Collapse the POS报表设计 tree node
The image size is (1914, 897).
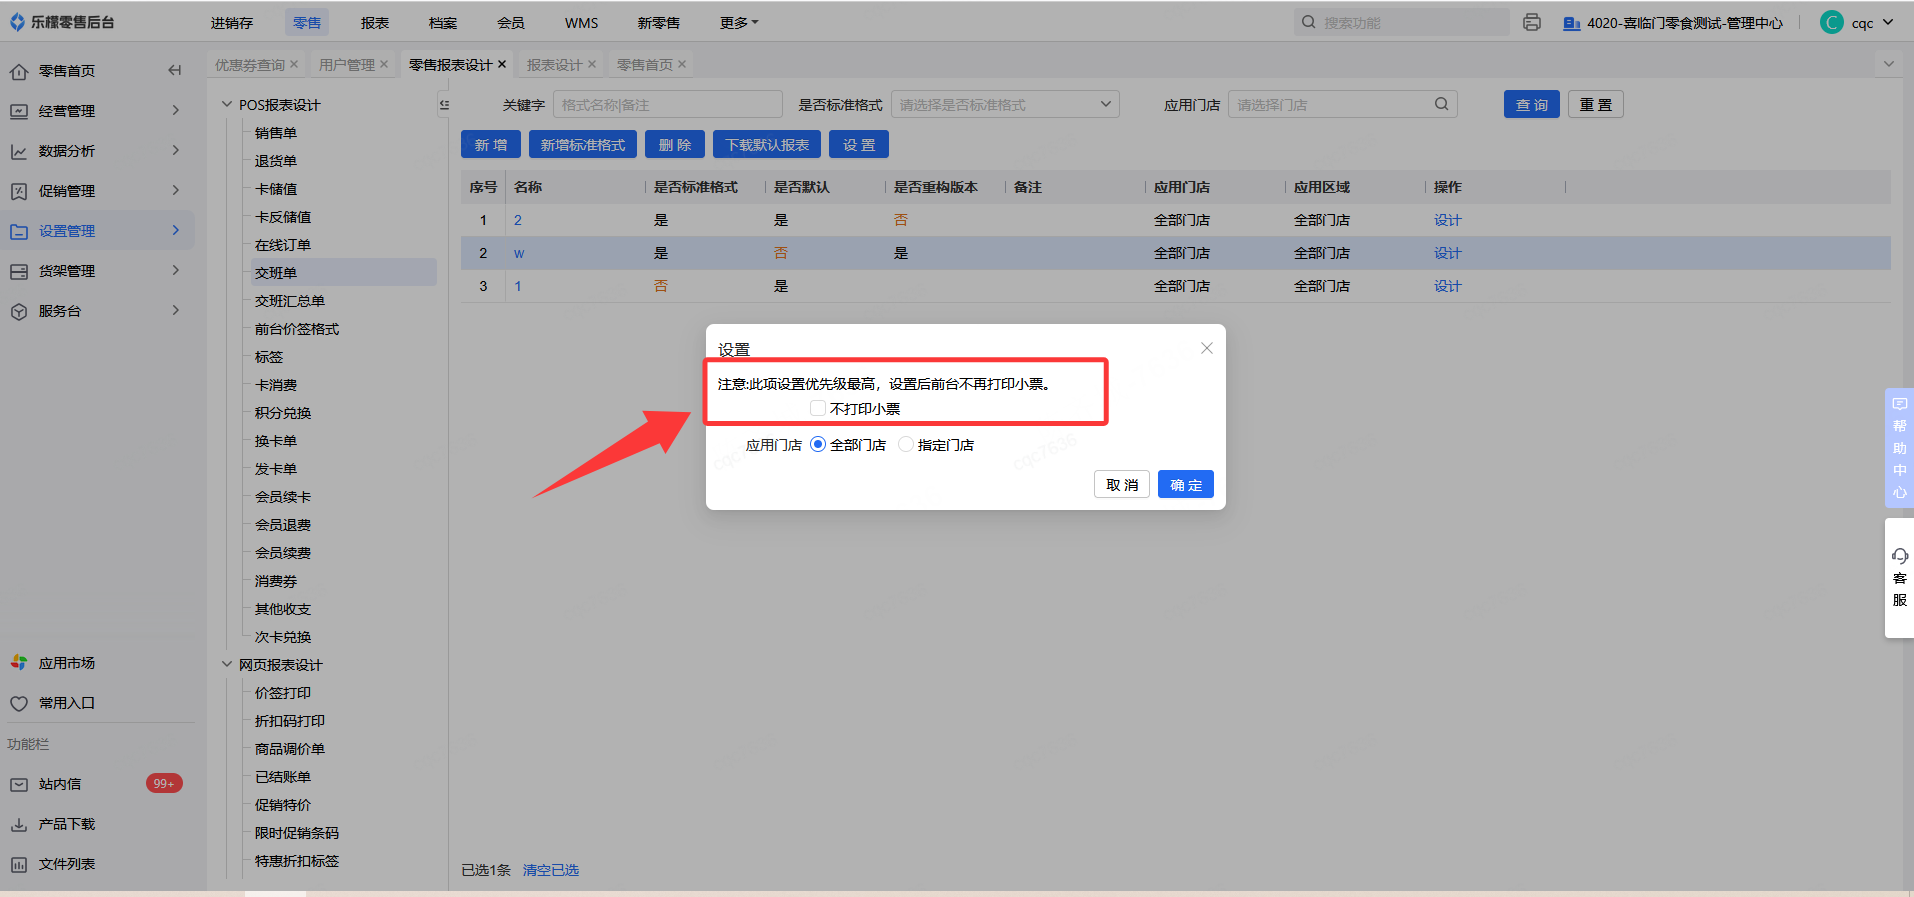(227, 104)
